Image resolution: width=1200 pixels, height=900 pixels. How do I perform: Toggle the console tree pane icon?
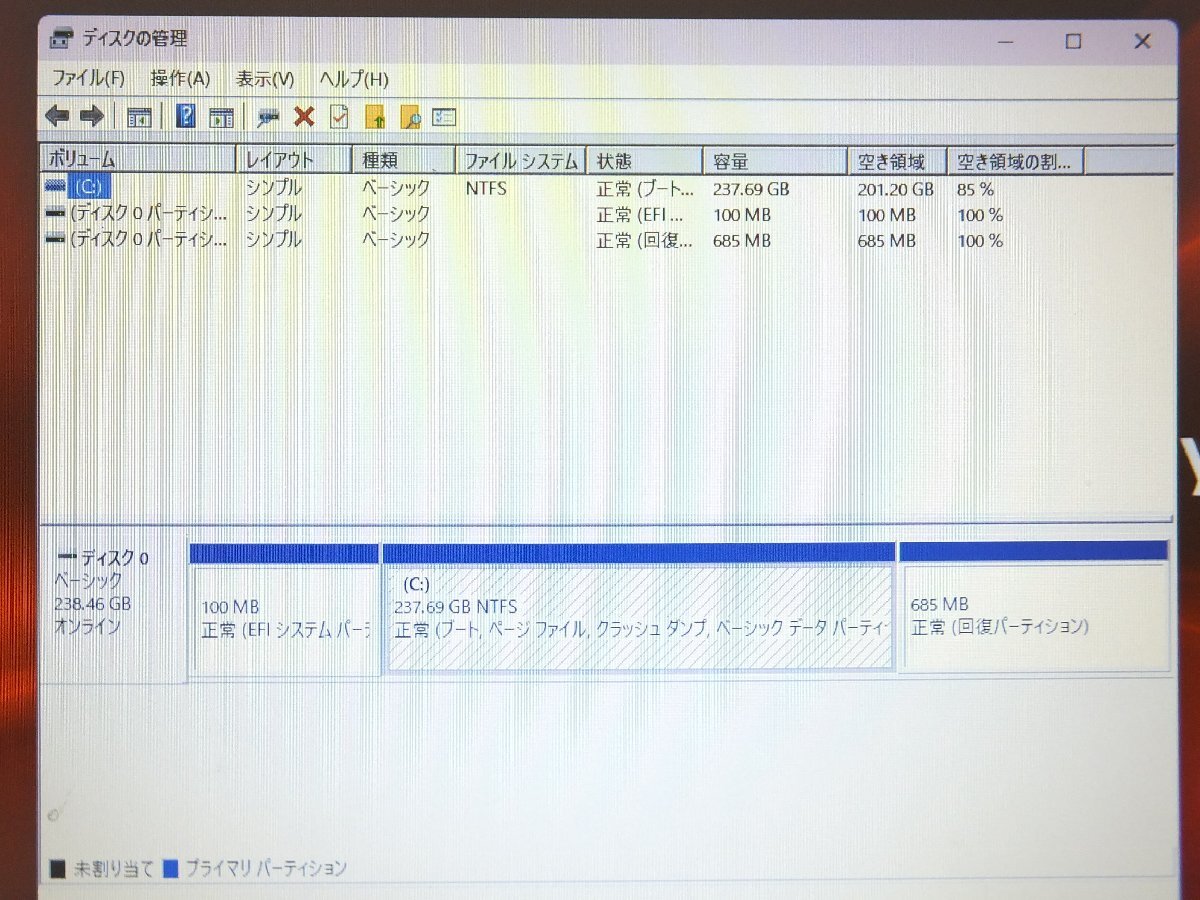click(139, 117)
